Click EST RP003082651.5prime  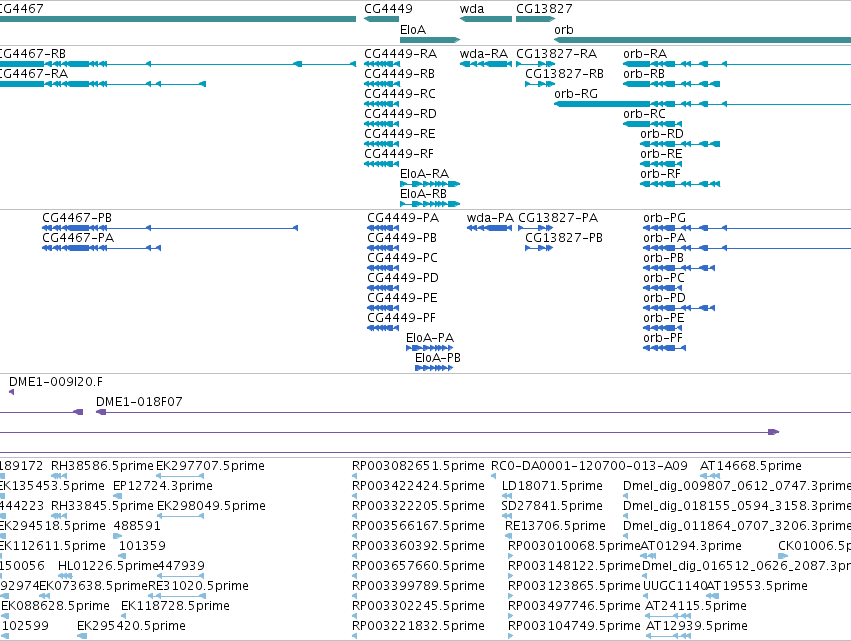point(354,476)
